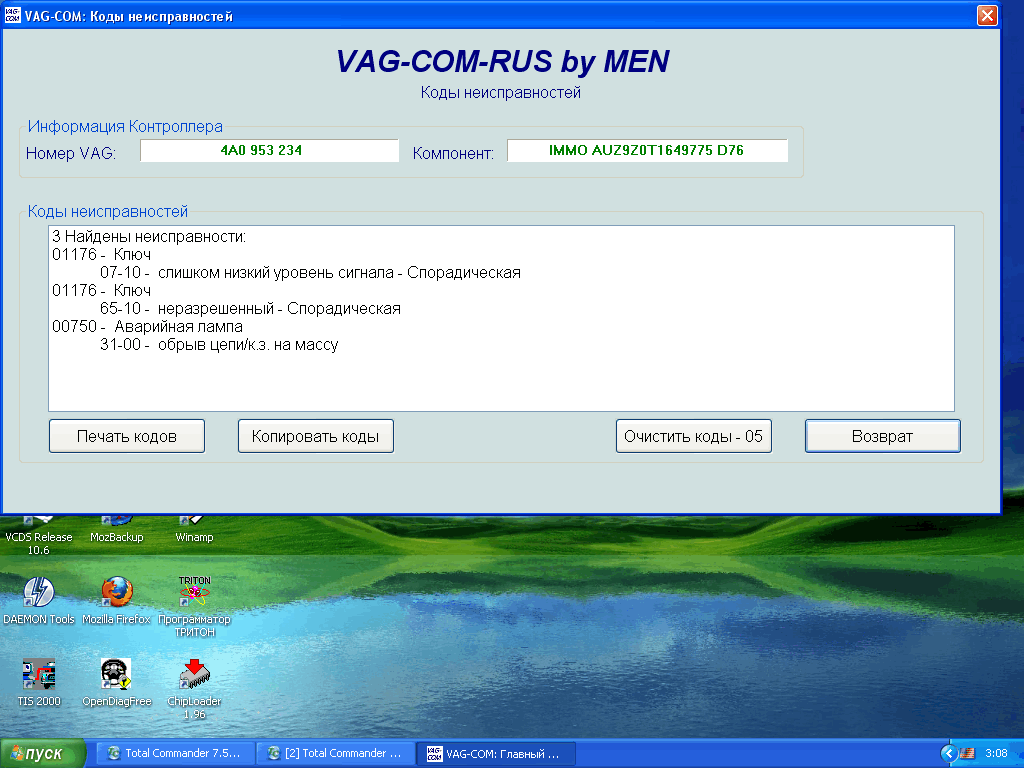The height and width of the screenshot is (768, 1024).
Task: Select the Программатор ТРИТОН desktop icon
Action: pos(194,606)
